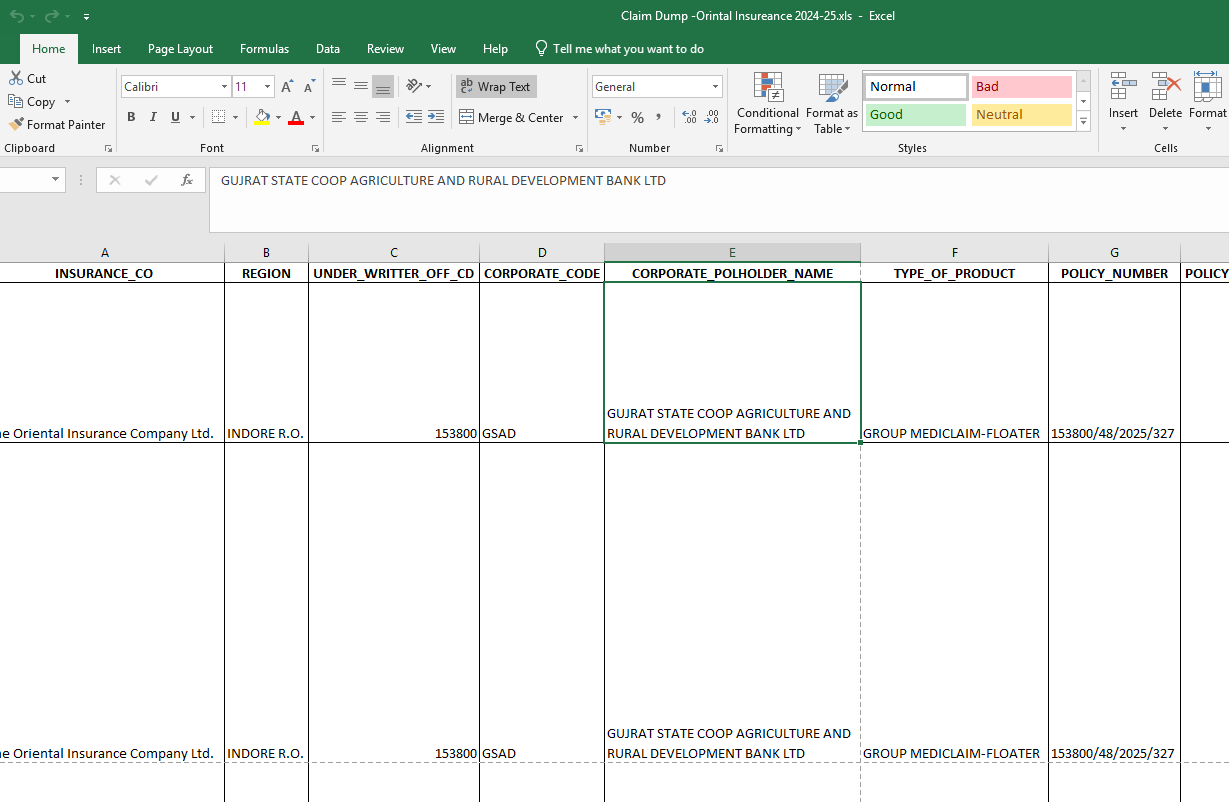
Task: Align text right
Action: pyautogui.click(x=383, y=117)
